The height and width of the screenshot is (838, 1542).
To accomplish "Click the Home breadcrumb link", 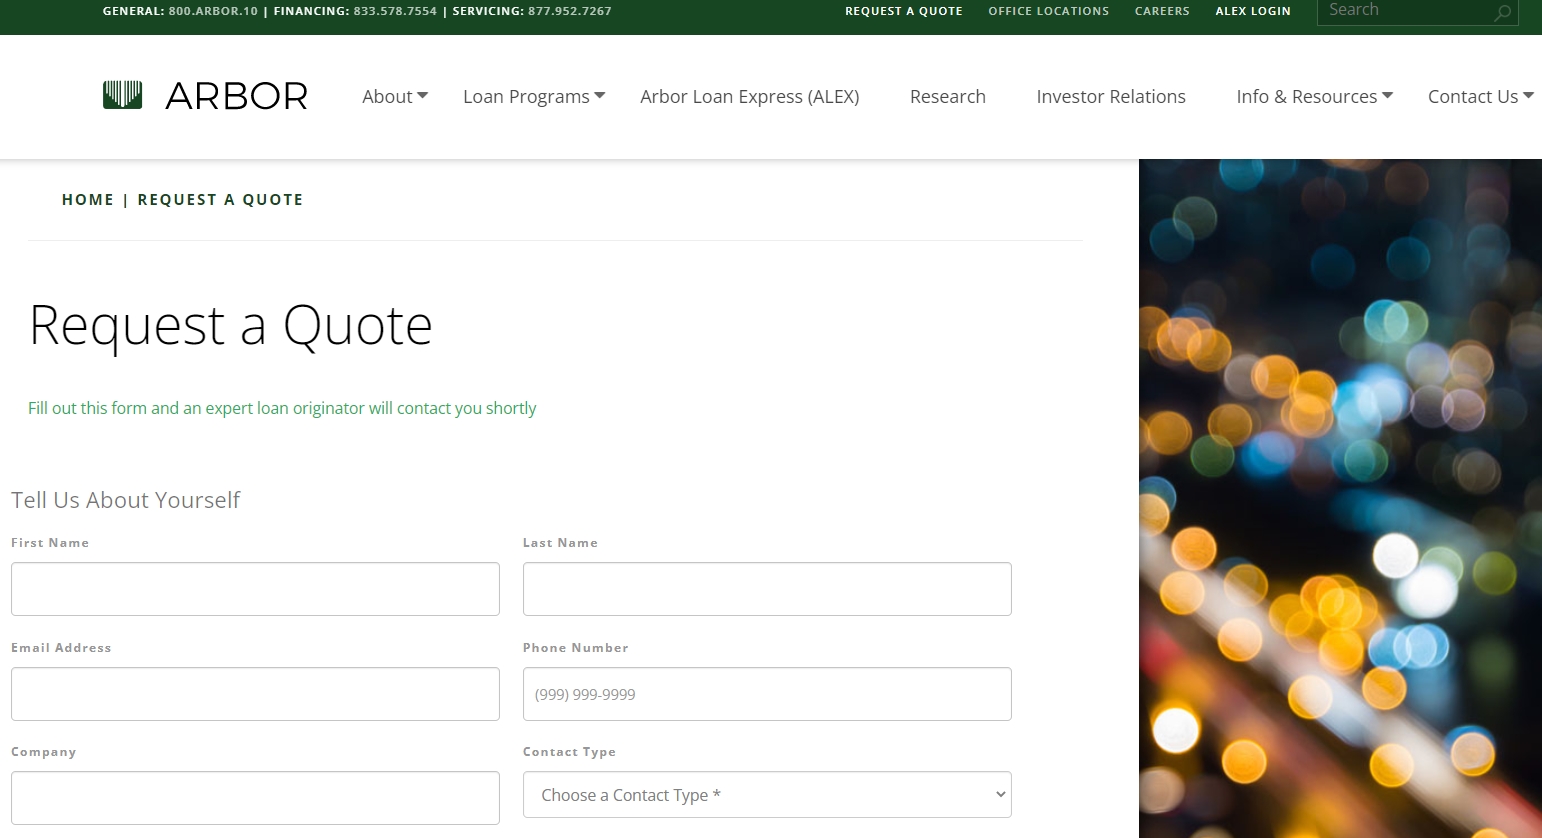I will click(x=88, y=200).
